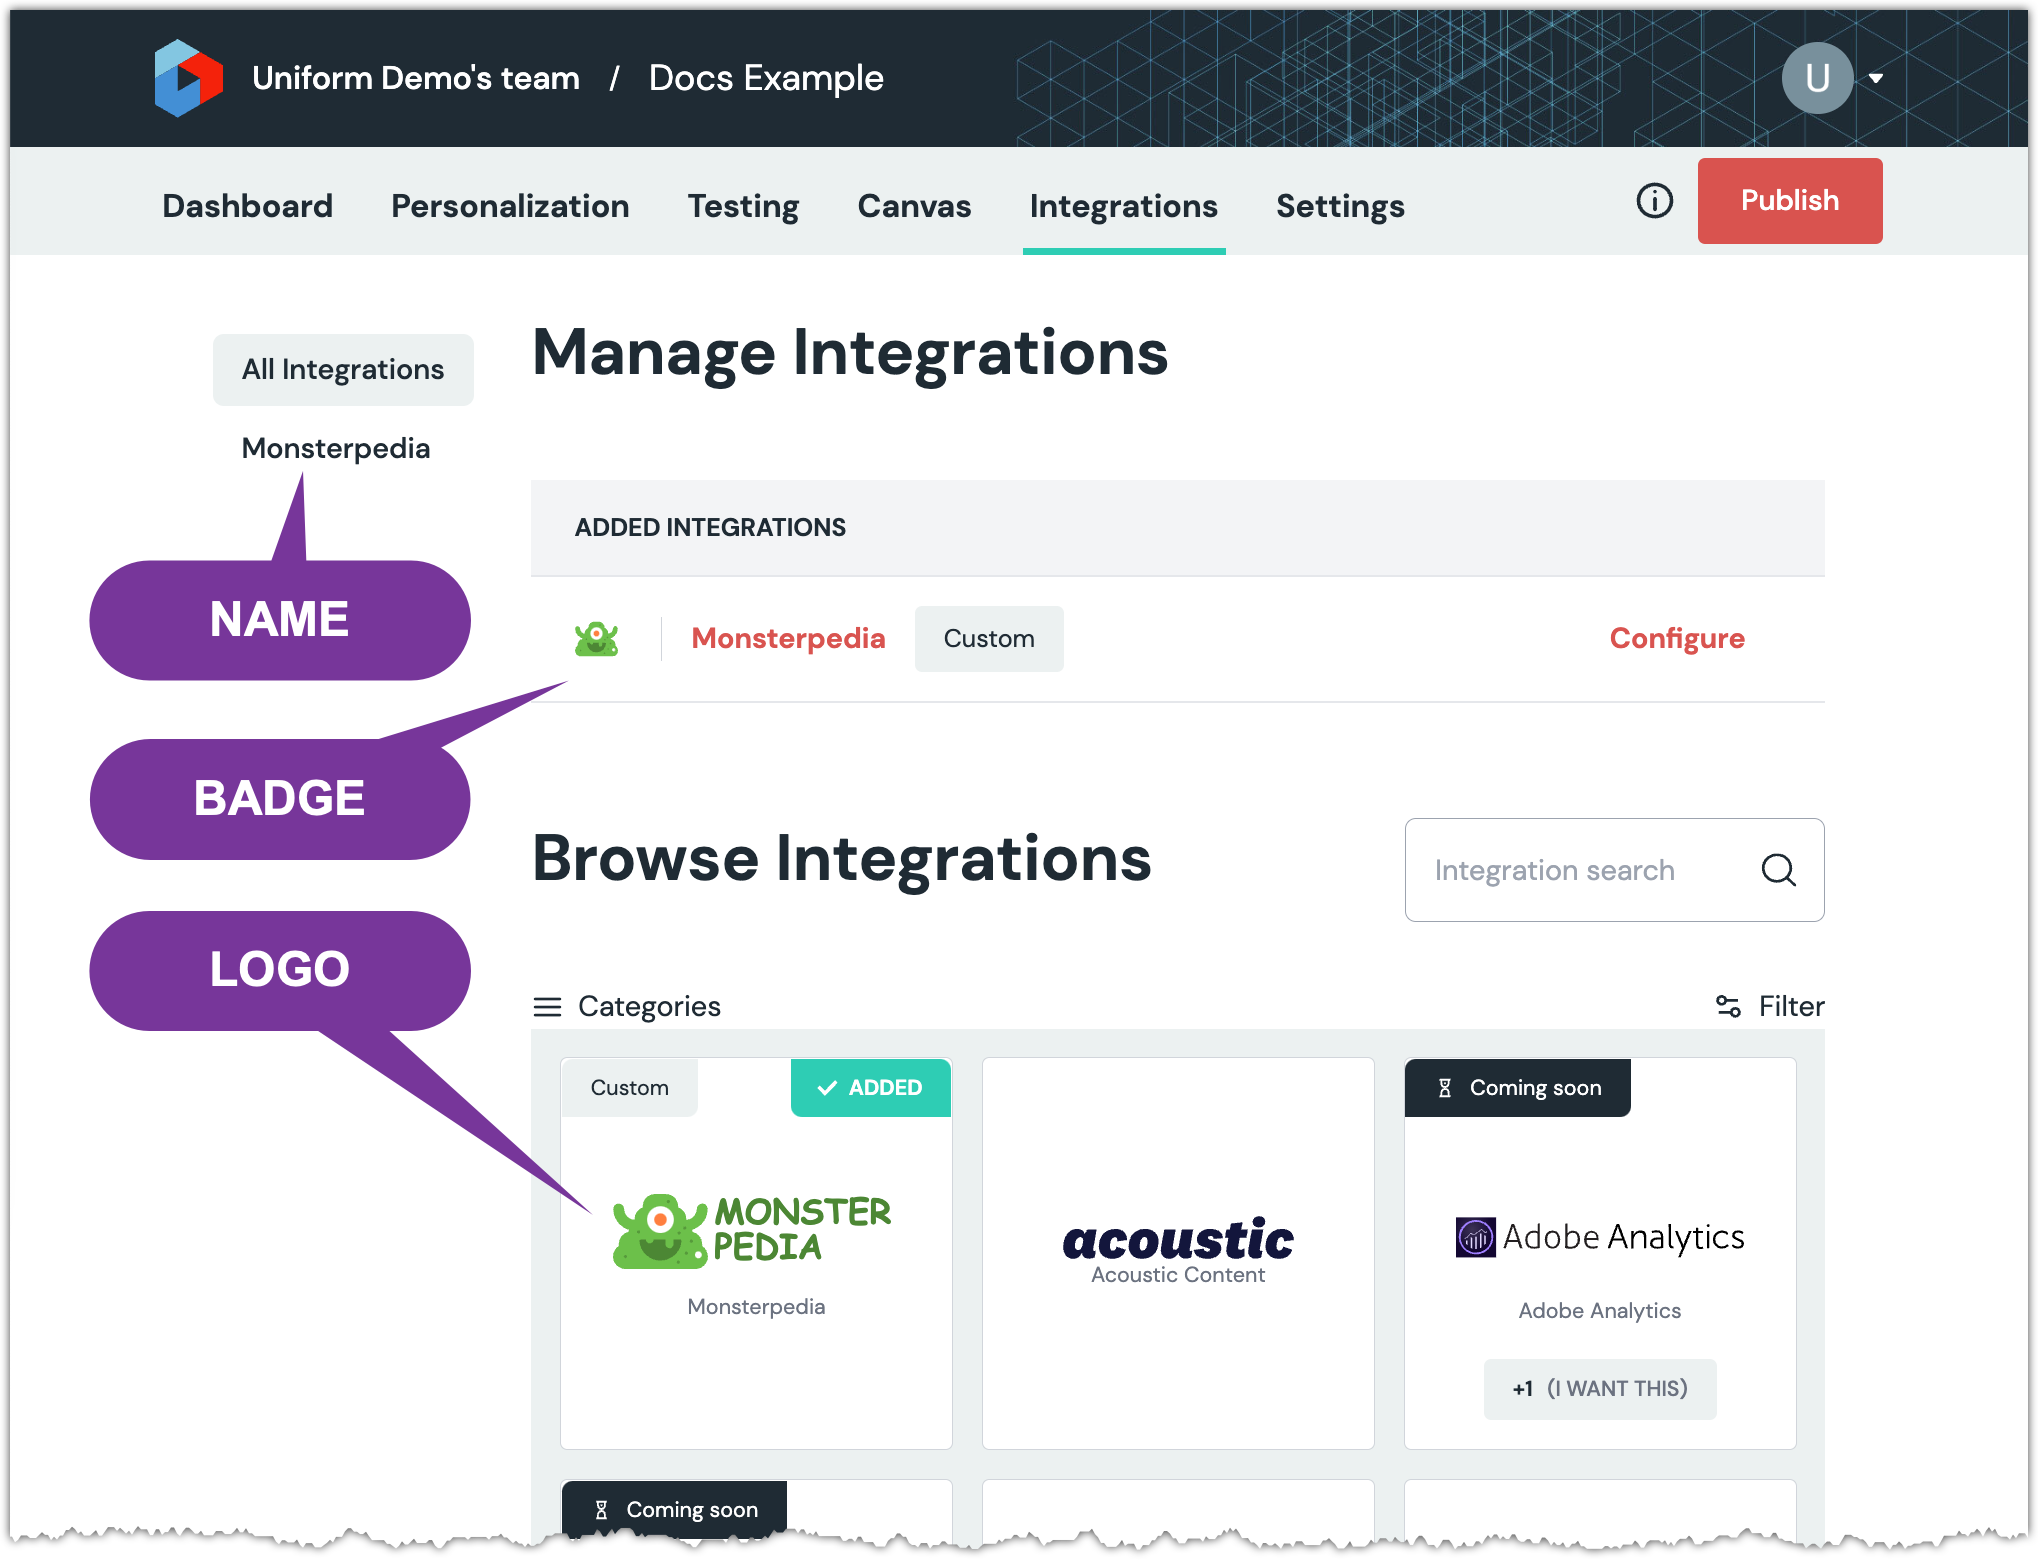Click the Monsterpedia logo in browse card

752,1230
